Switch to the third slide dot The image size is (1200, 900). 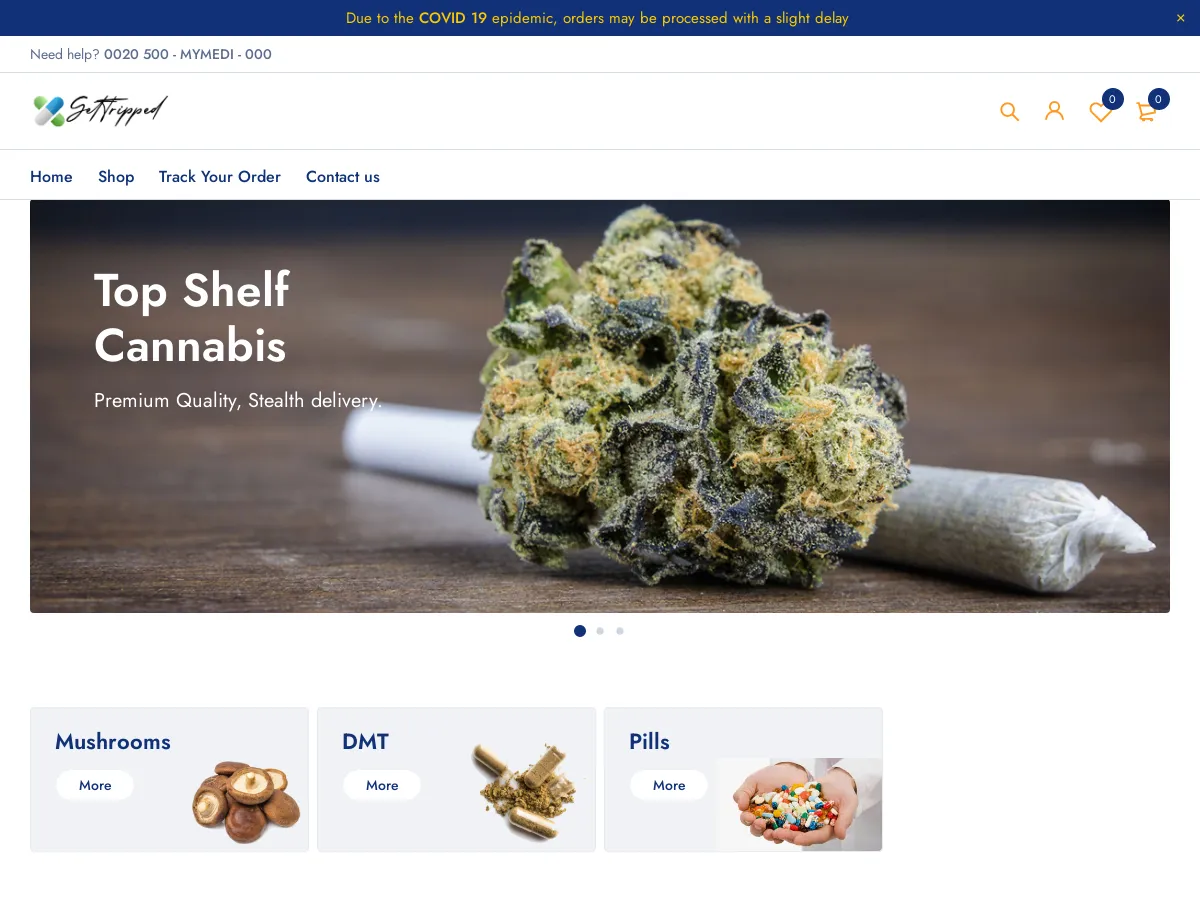[x=620, y=631]
